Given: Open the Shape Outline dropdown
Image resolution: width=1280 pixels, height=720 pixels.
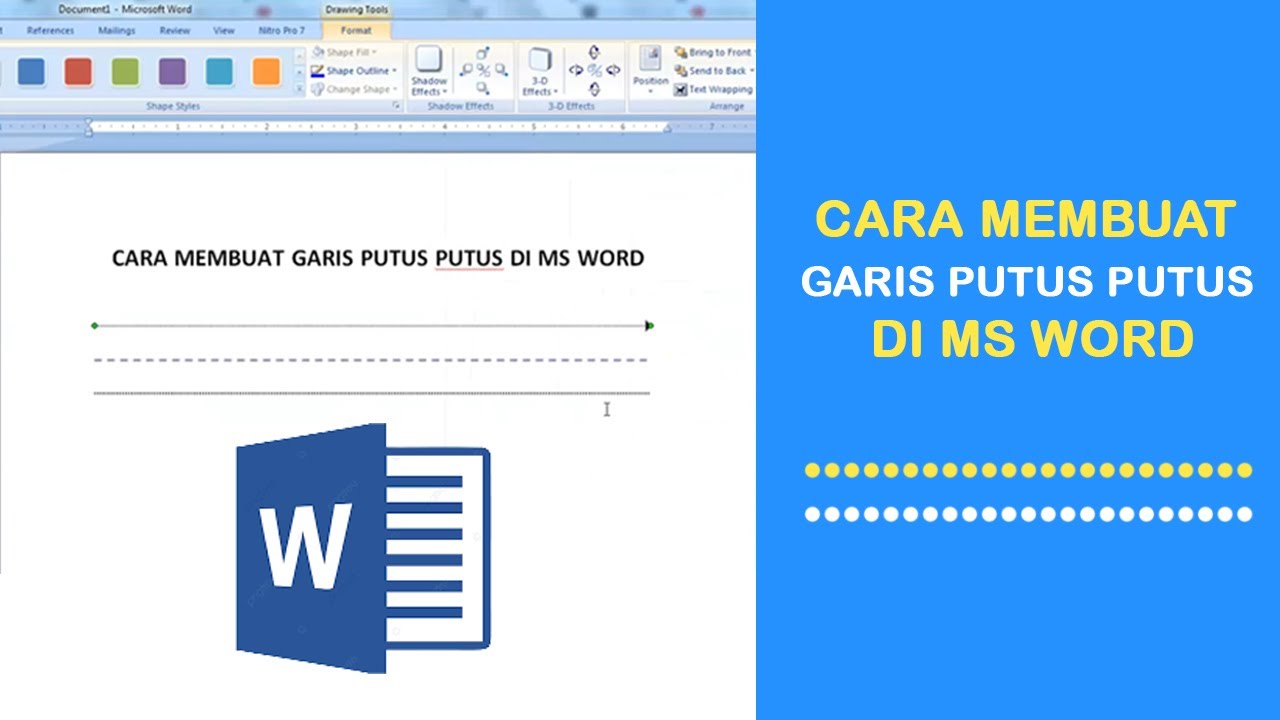Looking at the screenshot, I should pos(354,71).
